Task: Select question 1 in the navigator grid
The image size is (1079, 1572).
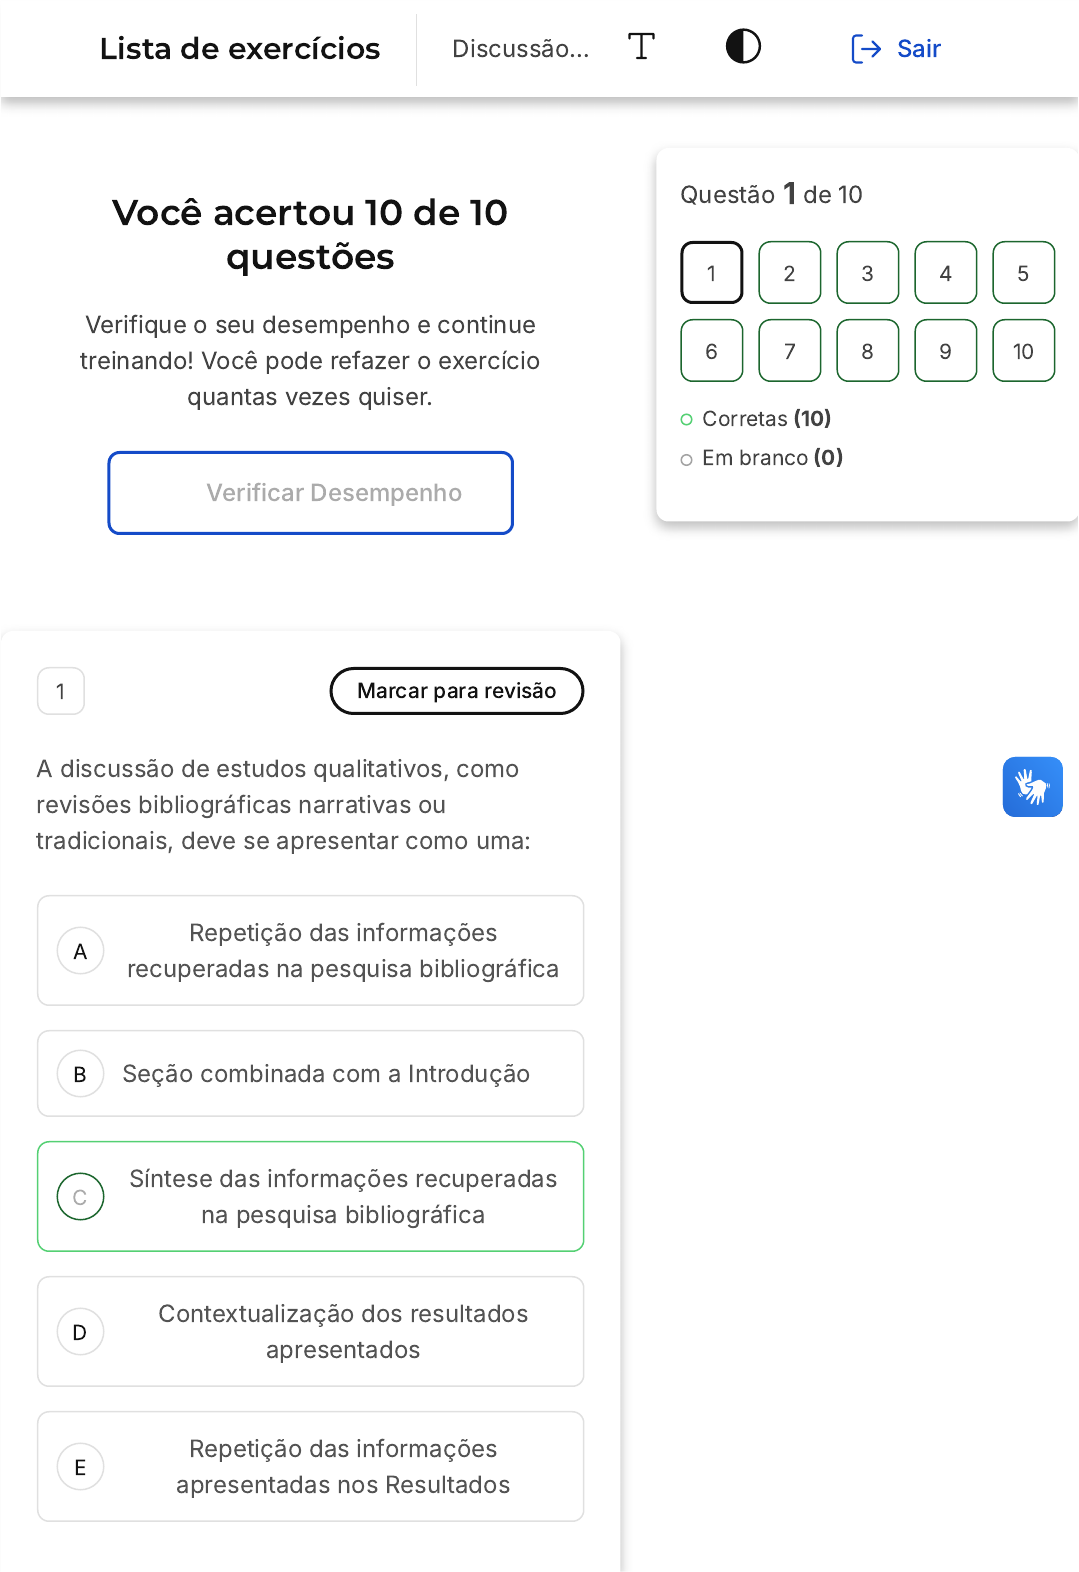Action: click(712, 273)
